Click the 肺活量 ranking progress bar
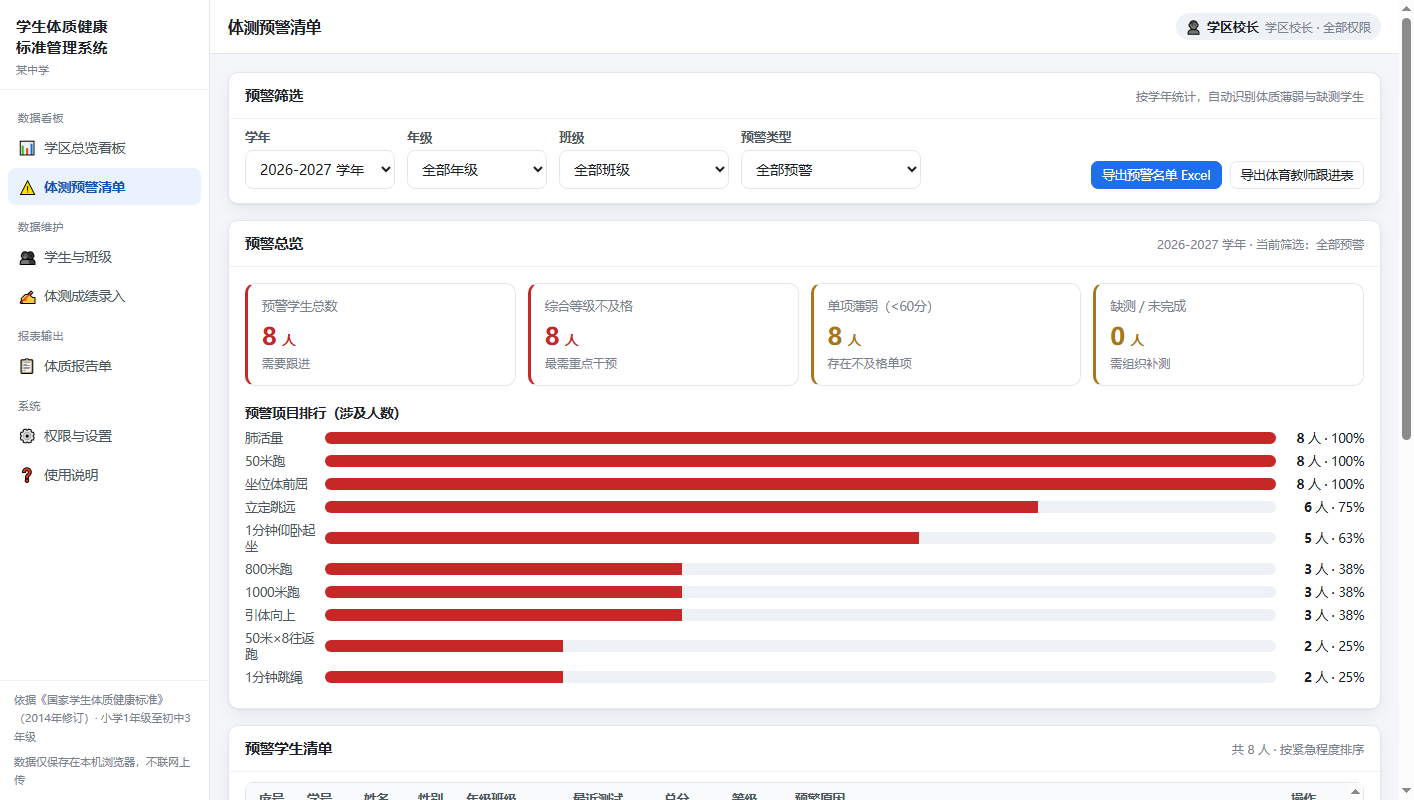This screenshot has height=800, width=1414. [800, 438]
